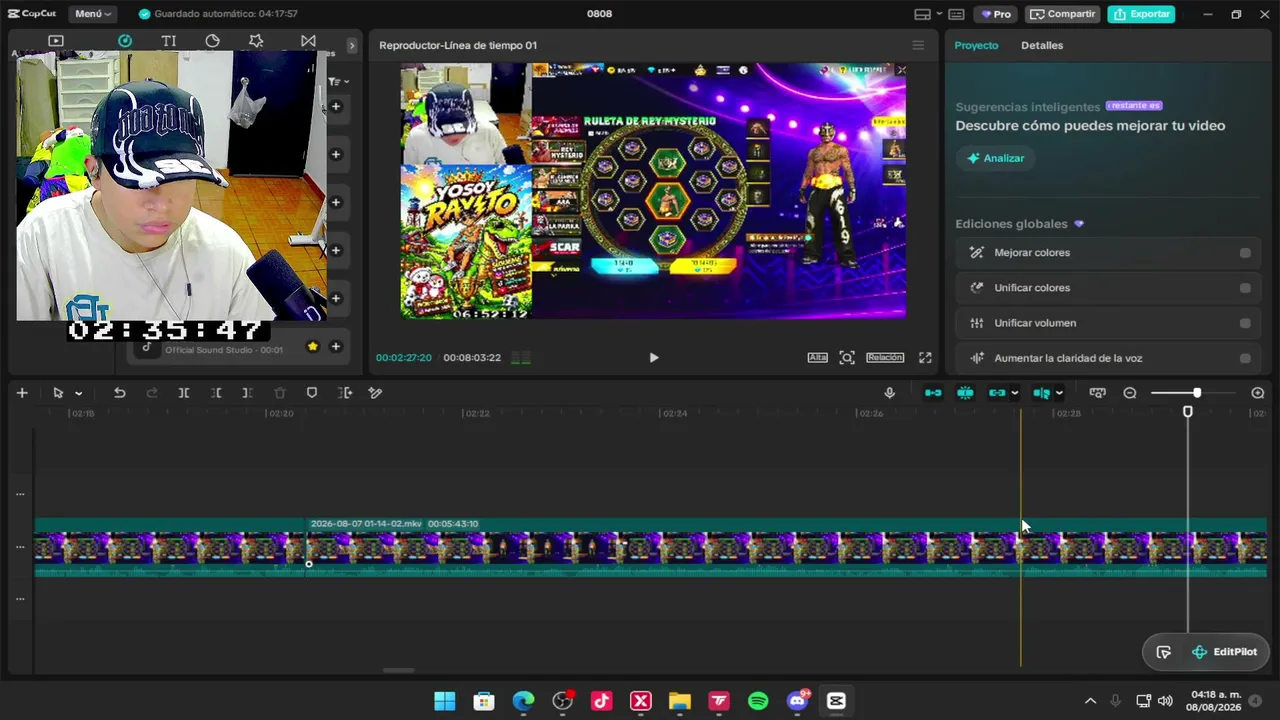Image resolution: width=1280 pixels, height=720 pixels.
Task: Expand more media tabs with the chevron
Action: (352, 45)
